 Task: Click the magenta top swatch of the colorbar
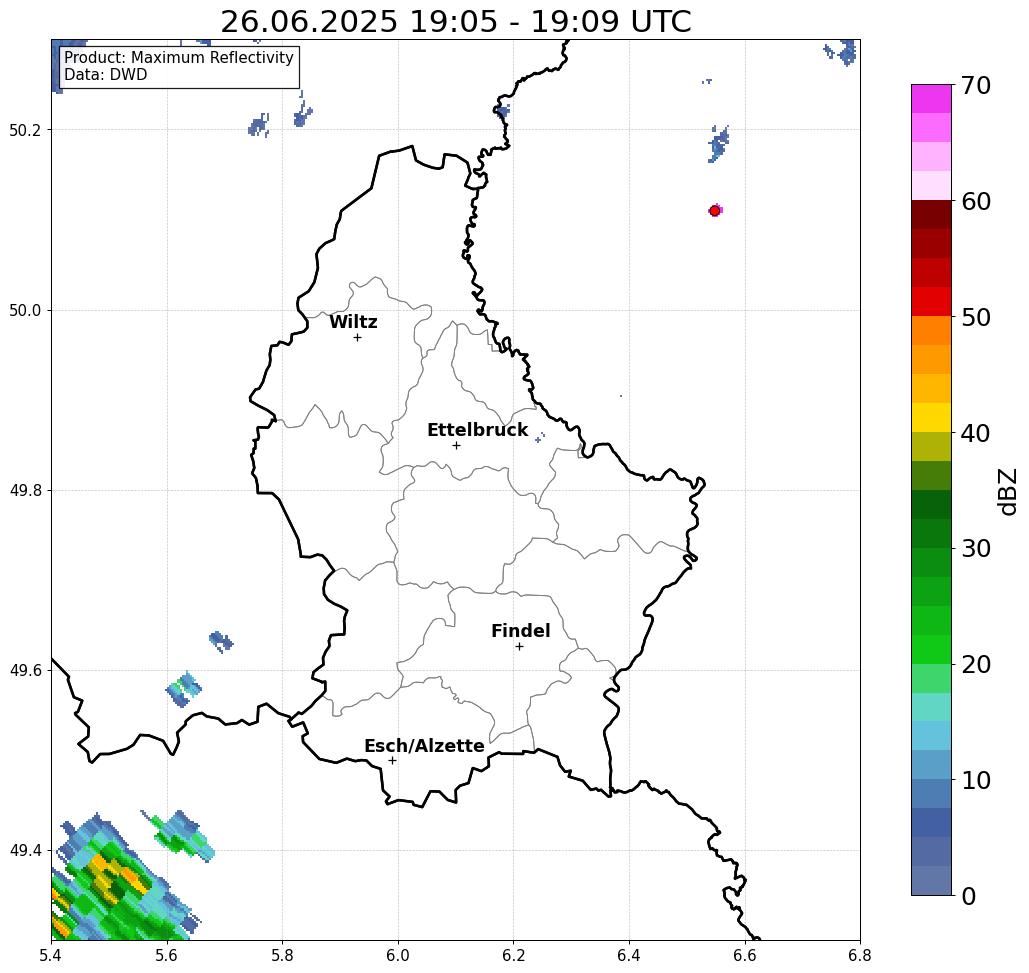[931, 99]
